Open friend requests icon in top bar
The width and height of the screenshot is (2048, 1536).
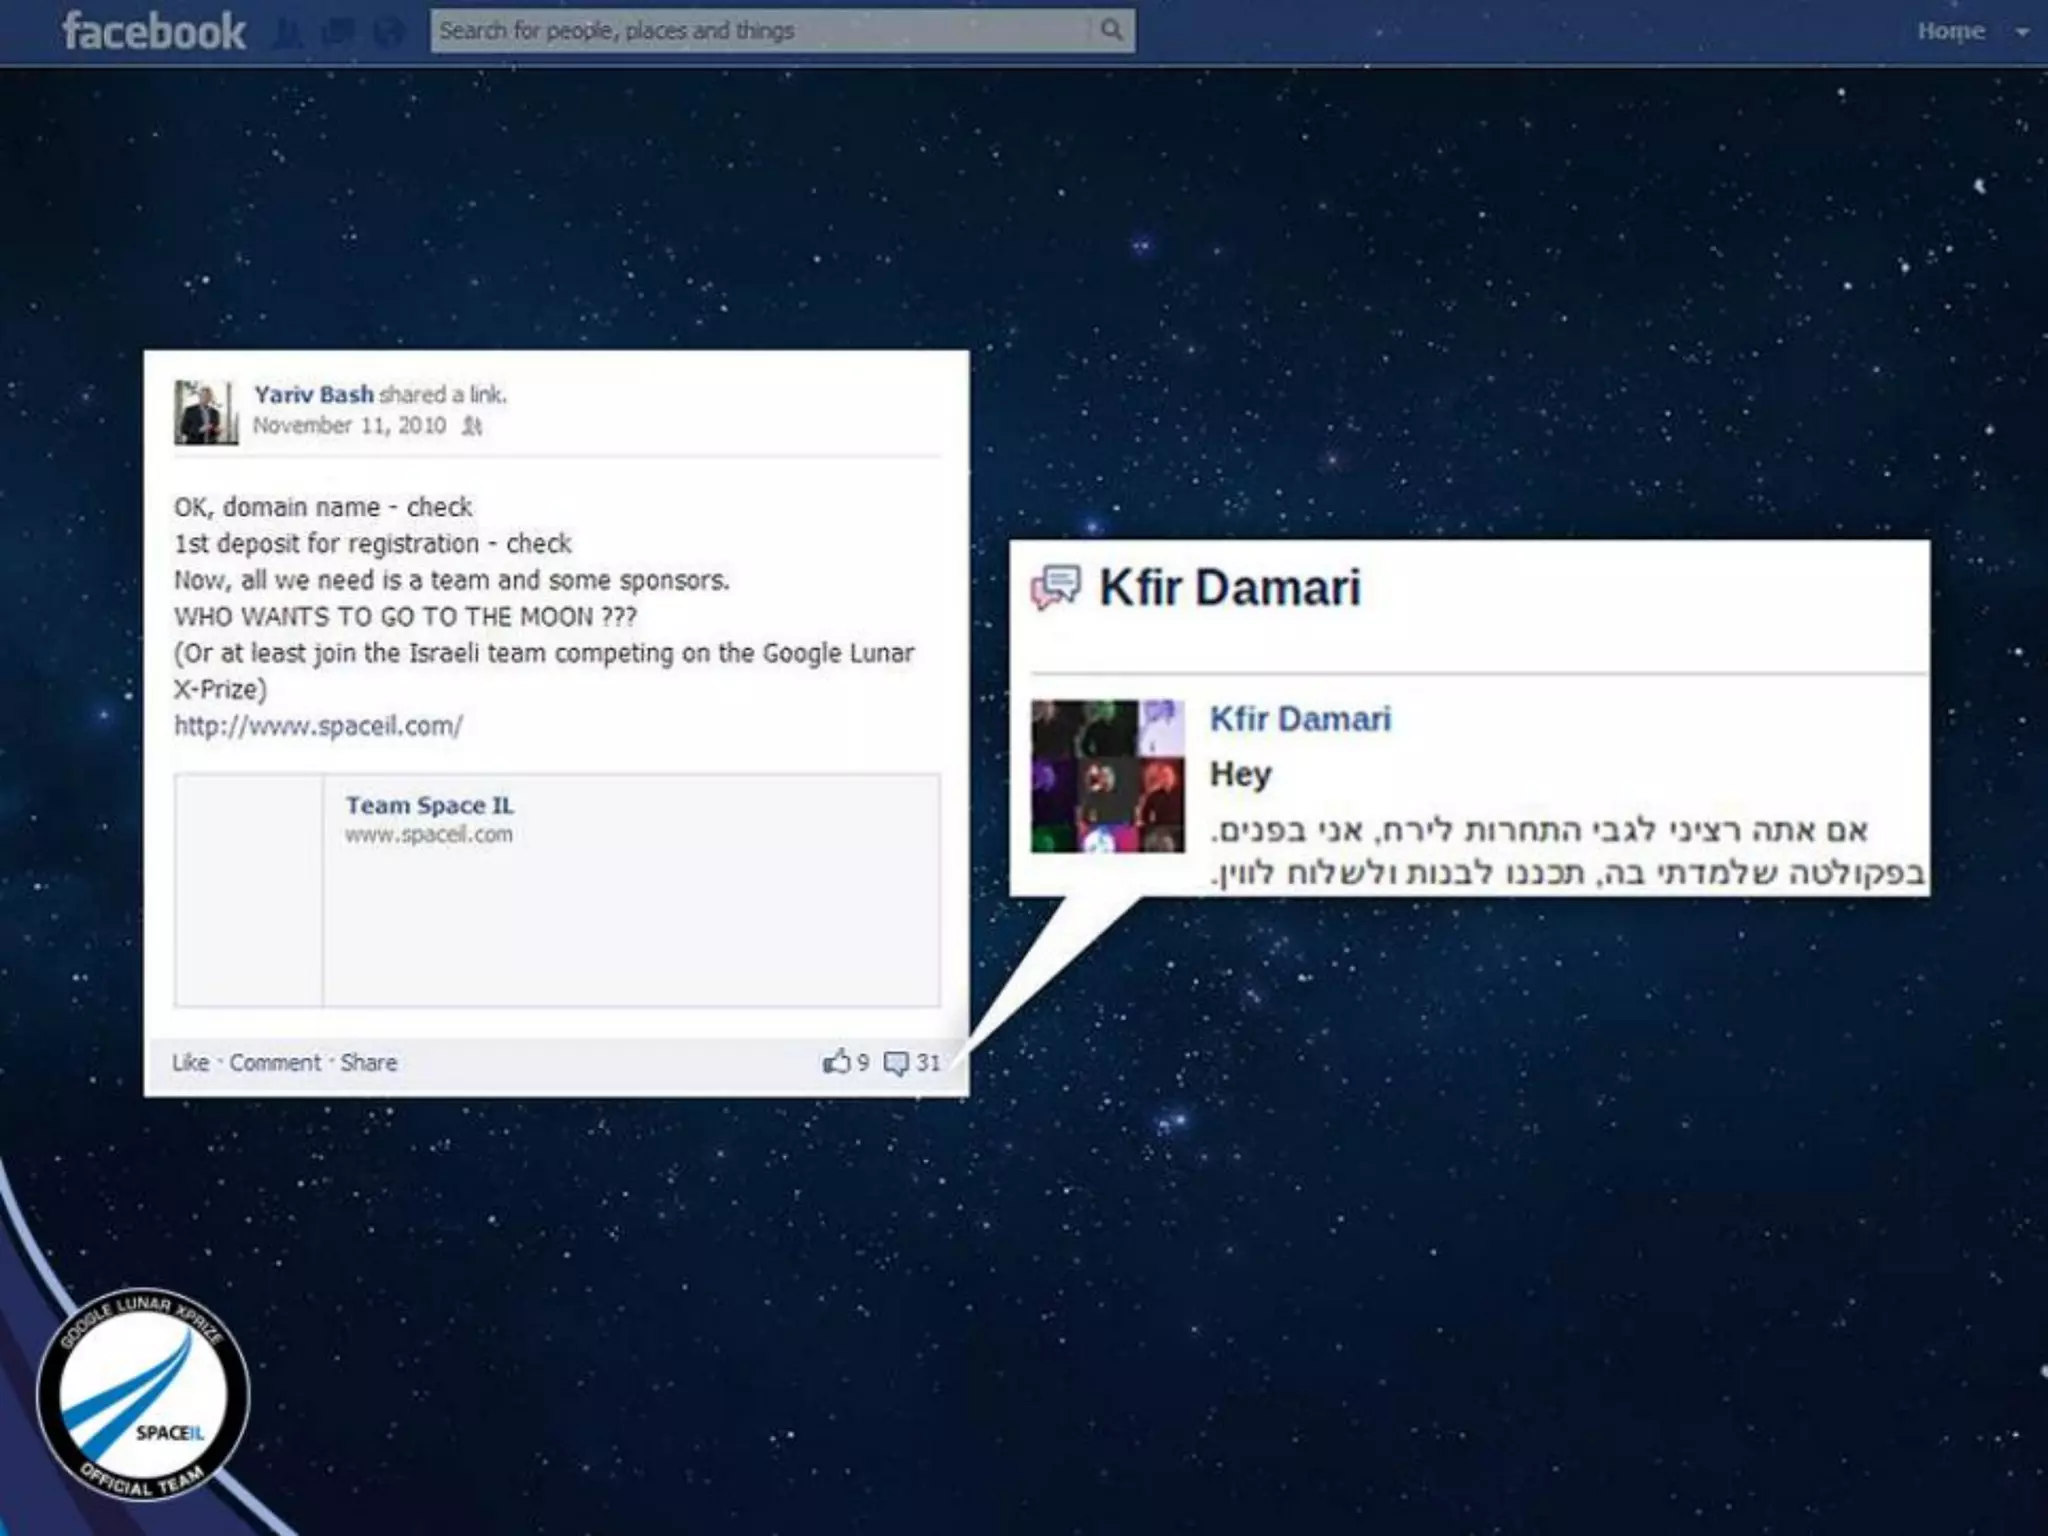pyautogui.click(x=288, y=33)
